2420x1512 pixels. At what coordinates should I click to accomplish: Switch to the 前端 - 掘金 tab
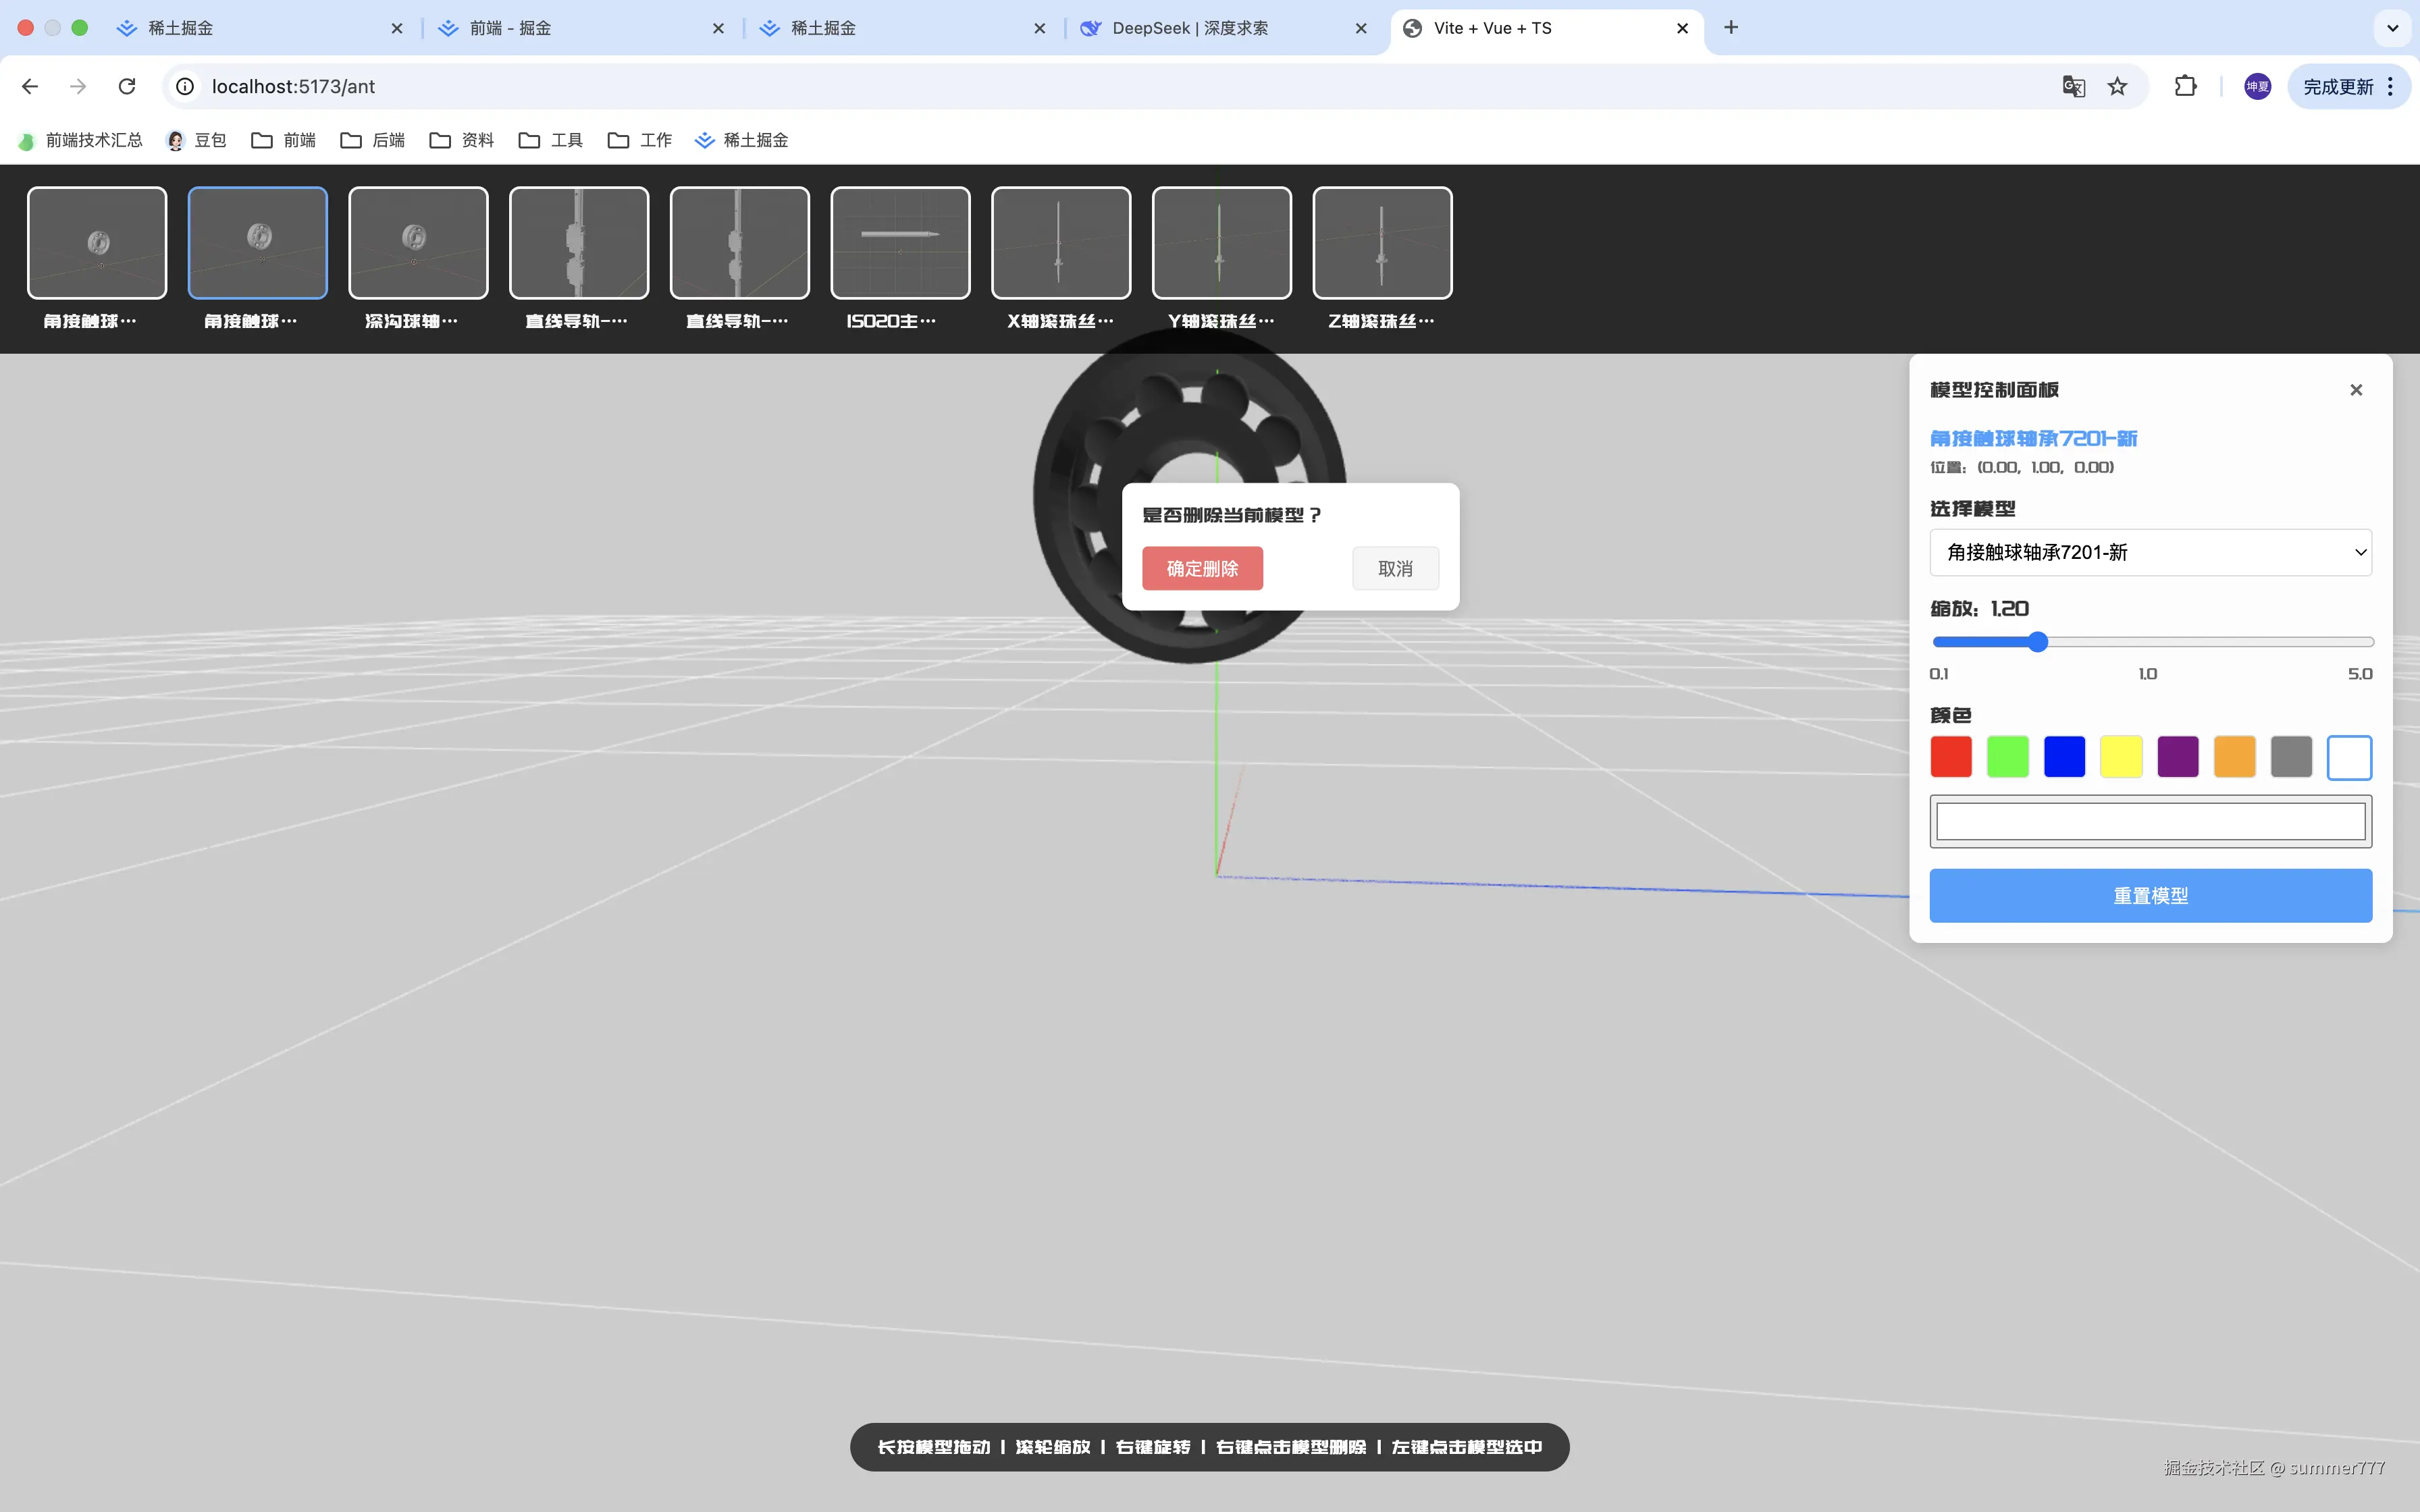click(x=510, y=28)
